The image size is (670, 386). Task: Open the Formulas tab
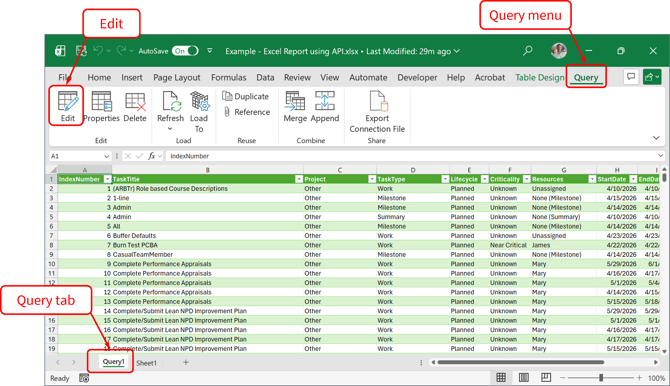point(229,77)
